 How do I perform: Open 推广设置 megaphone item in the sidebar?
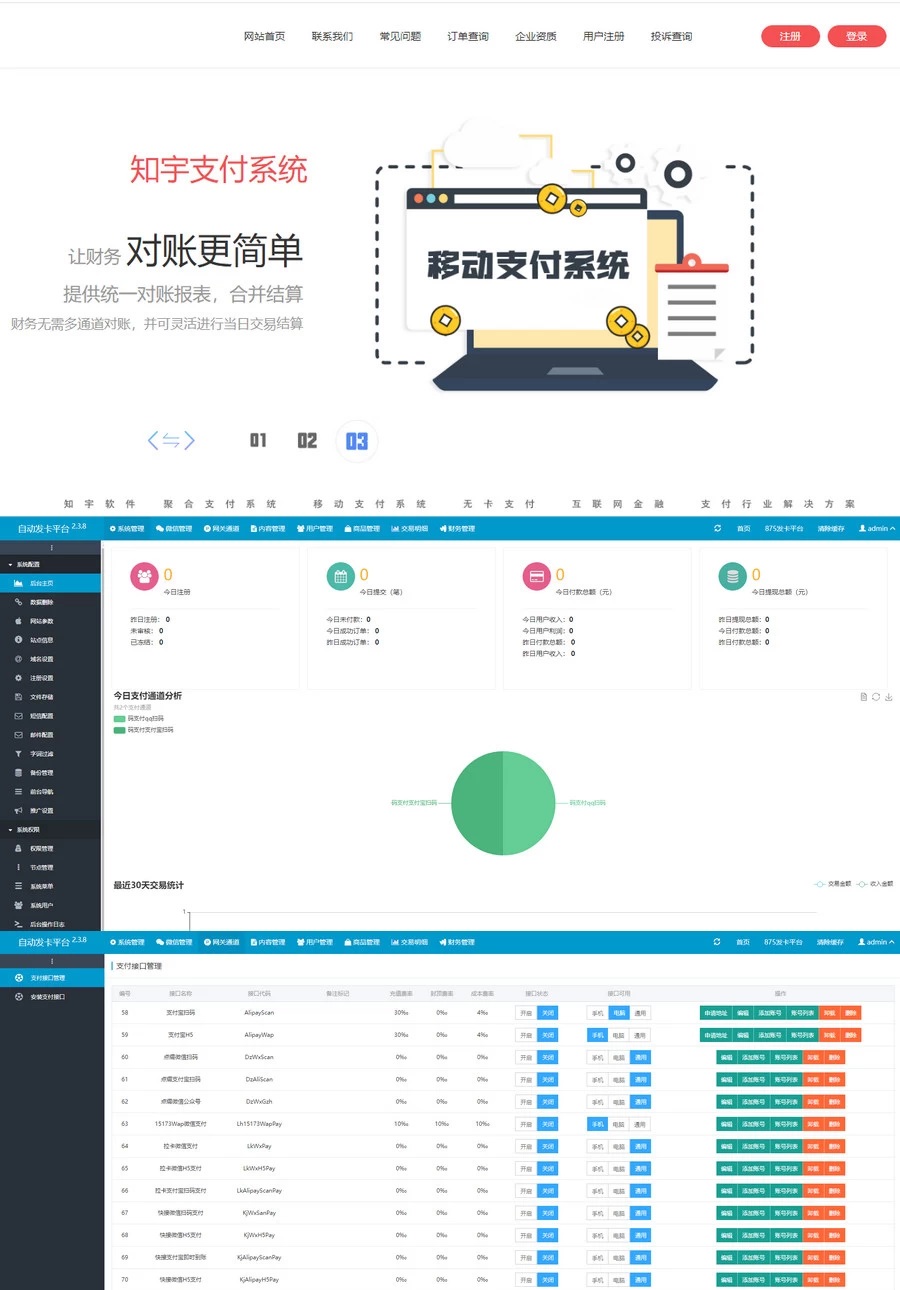(41, 811)
